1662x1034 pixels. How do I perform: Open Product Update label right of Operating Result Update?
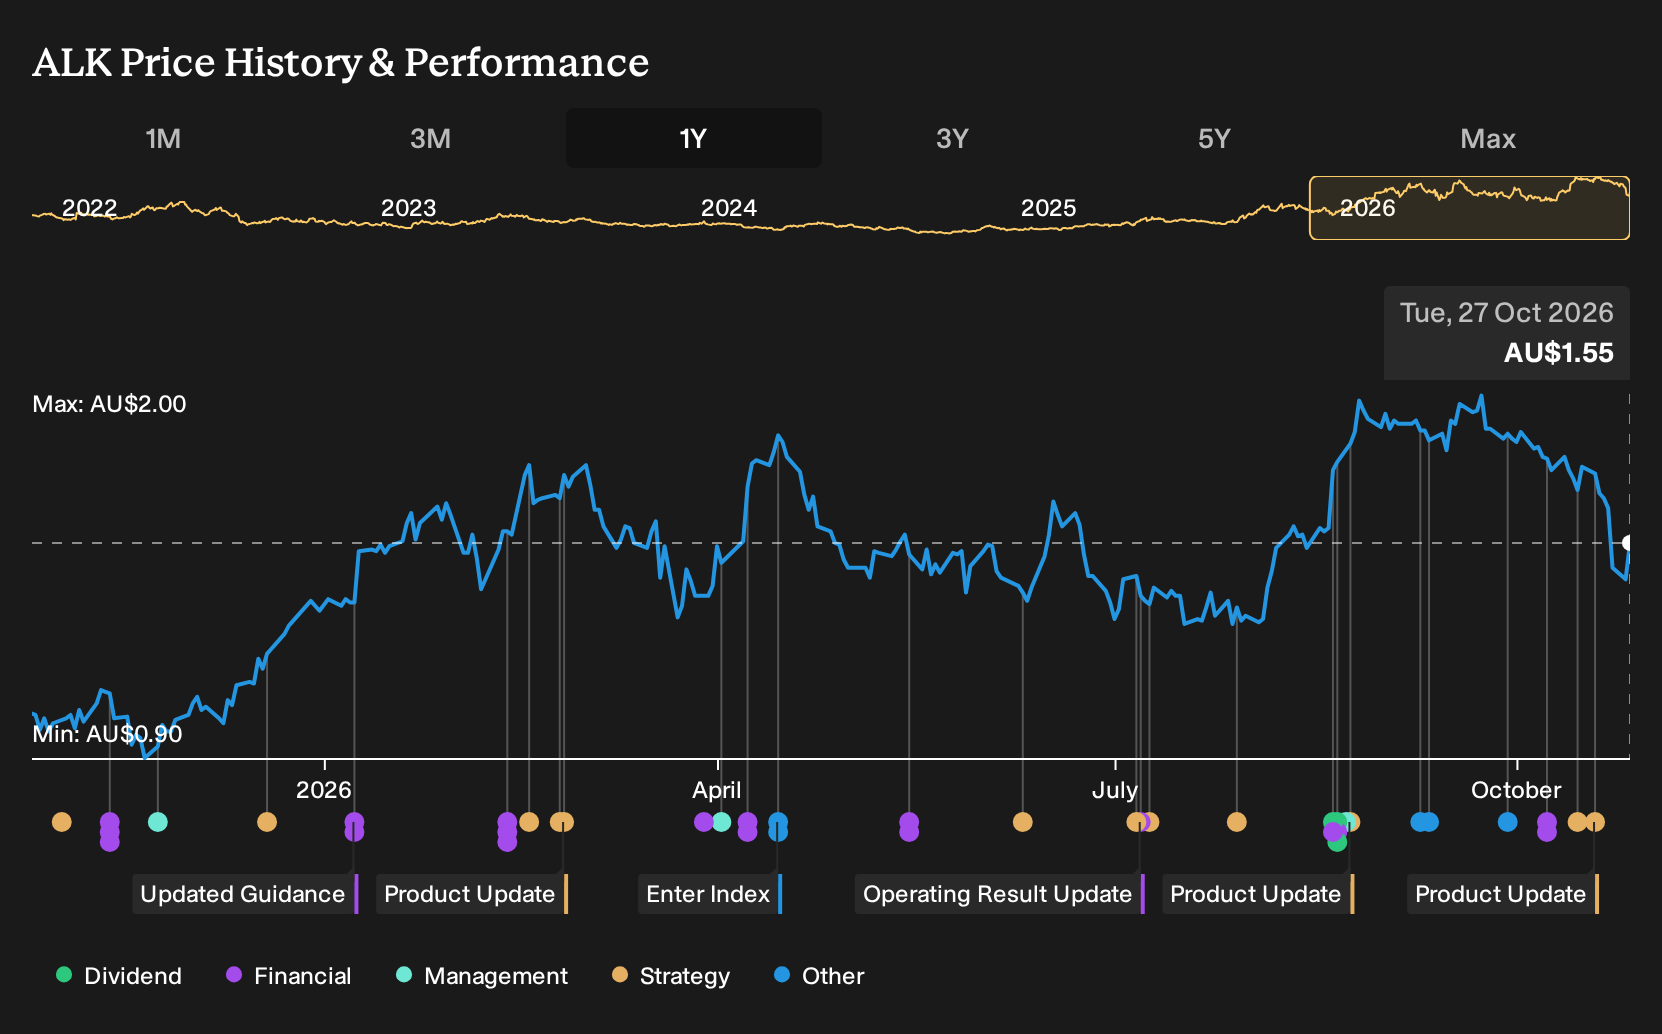1258,894
